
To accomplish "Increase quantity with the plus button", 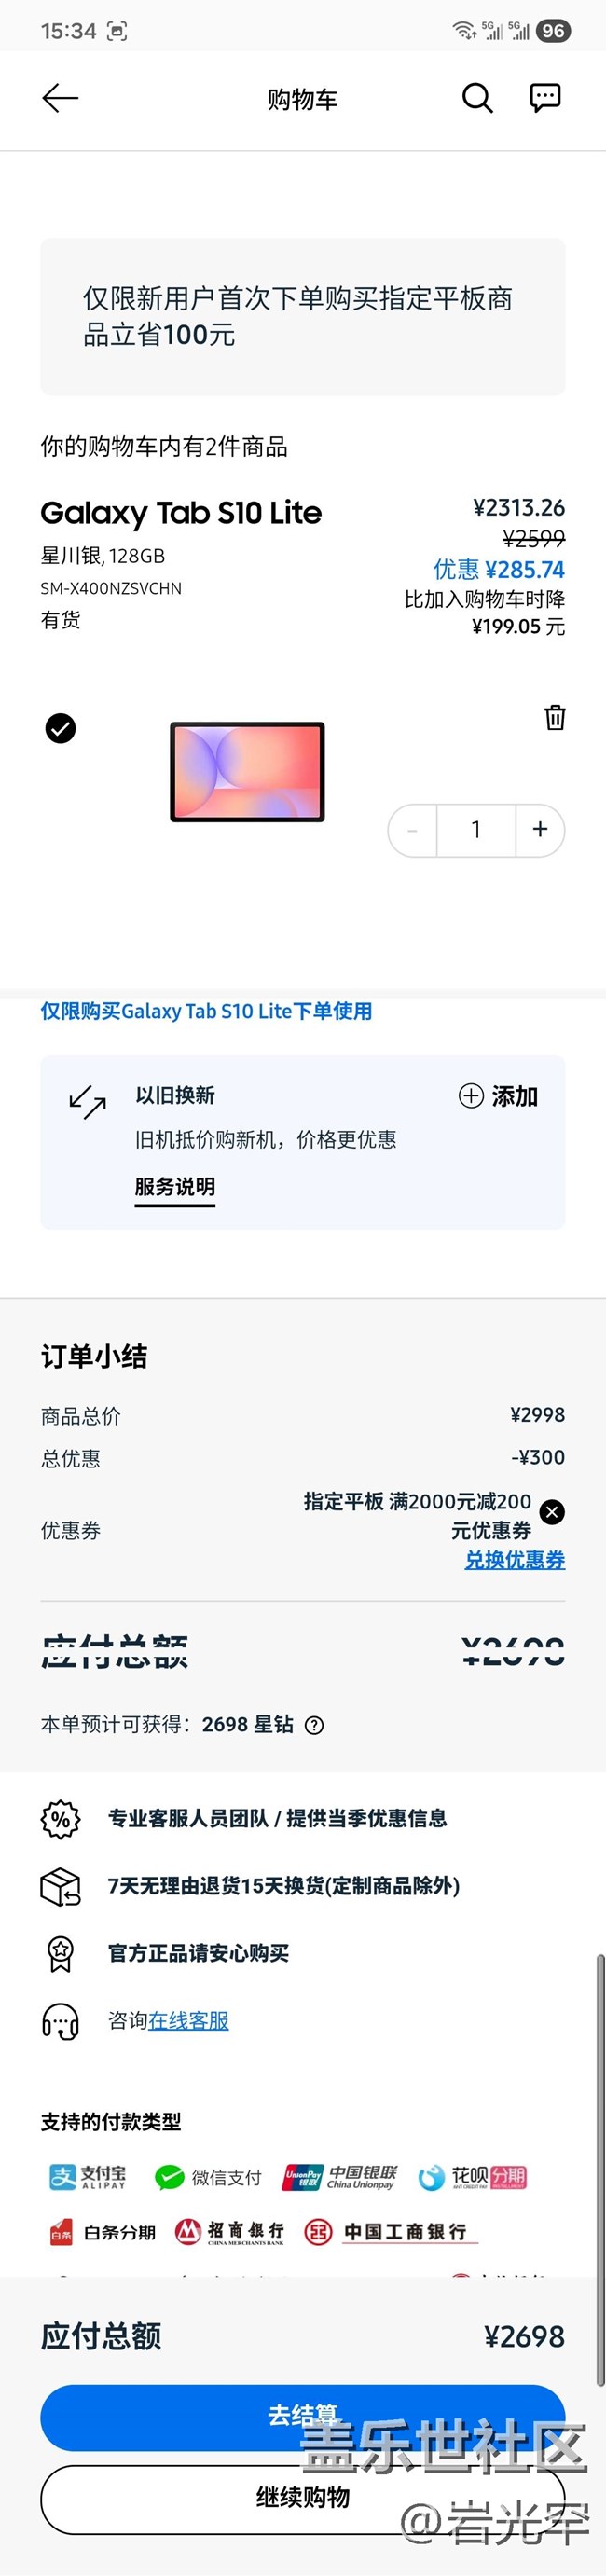I will pos(540,830).
